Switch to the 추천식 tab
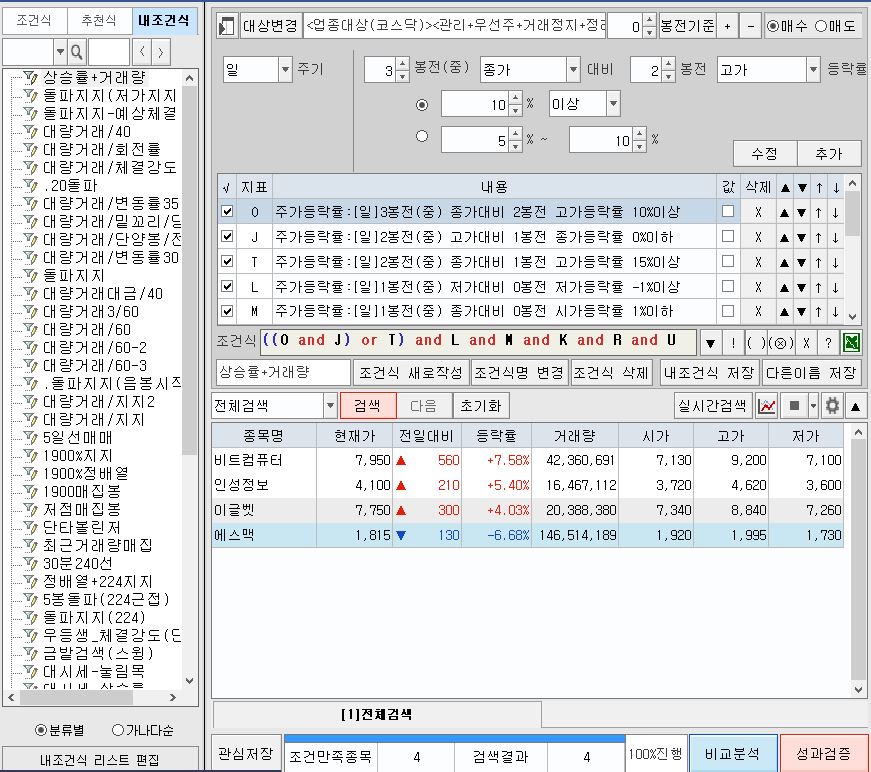 click(100, 21)
